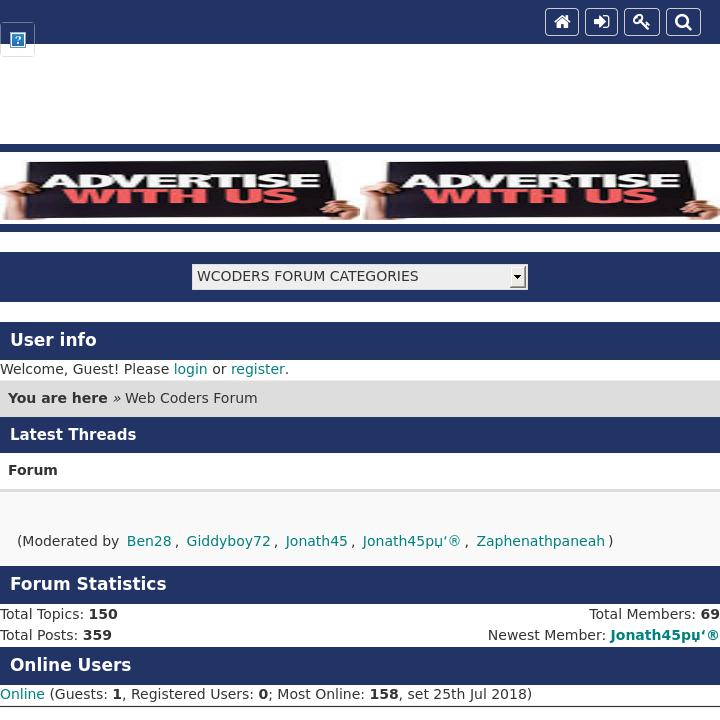Image resolution: width=720 pixels, height=720 pixels.
Task: Click the question mark placeholder image icon
Action: coord(18,40)
